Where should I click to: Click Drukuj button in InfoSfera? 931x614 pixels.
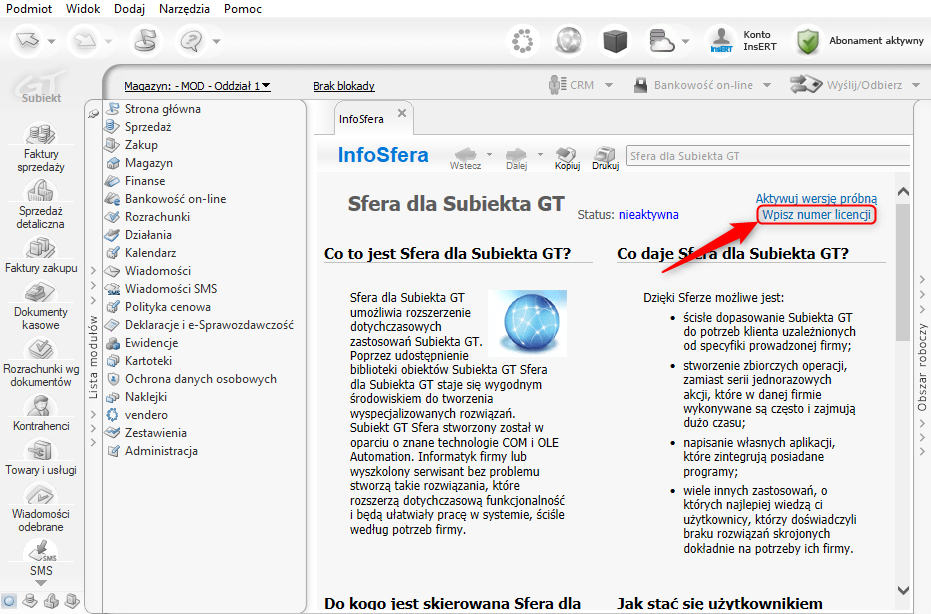[x=606, y=158]
